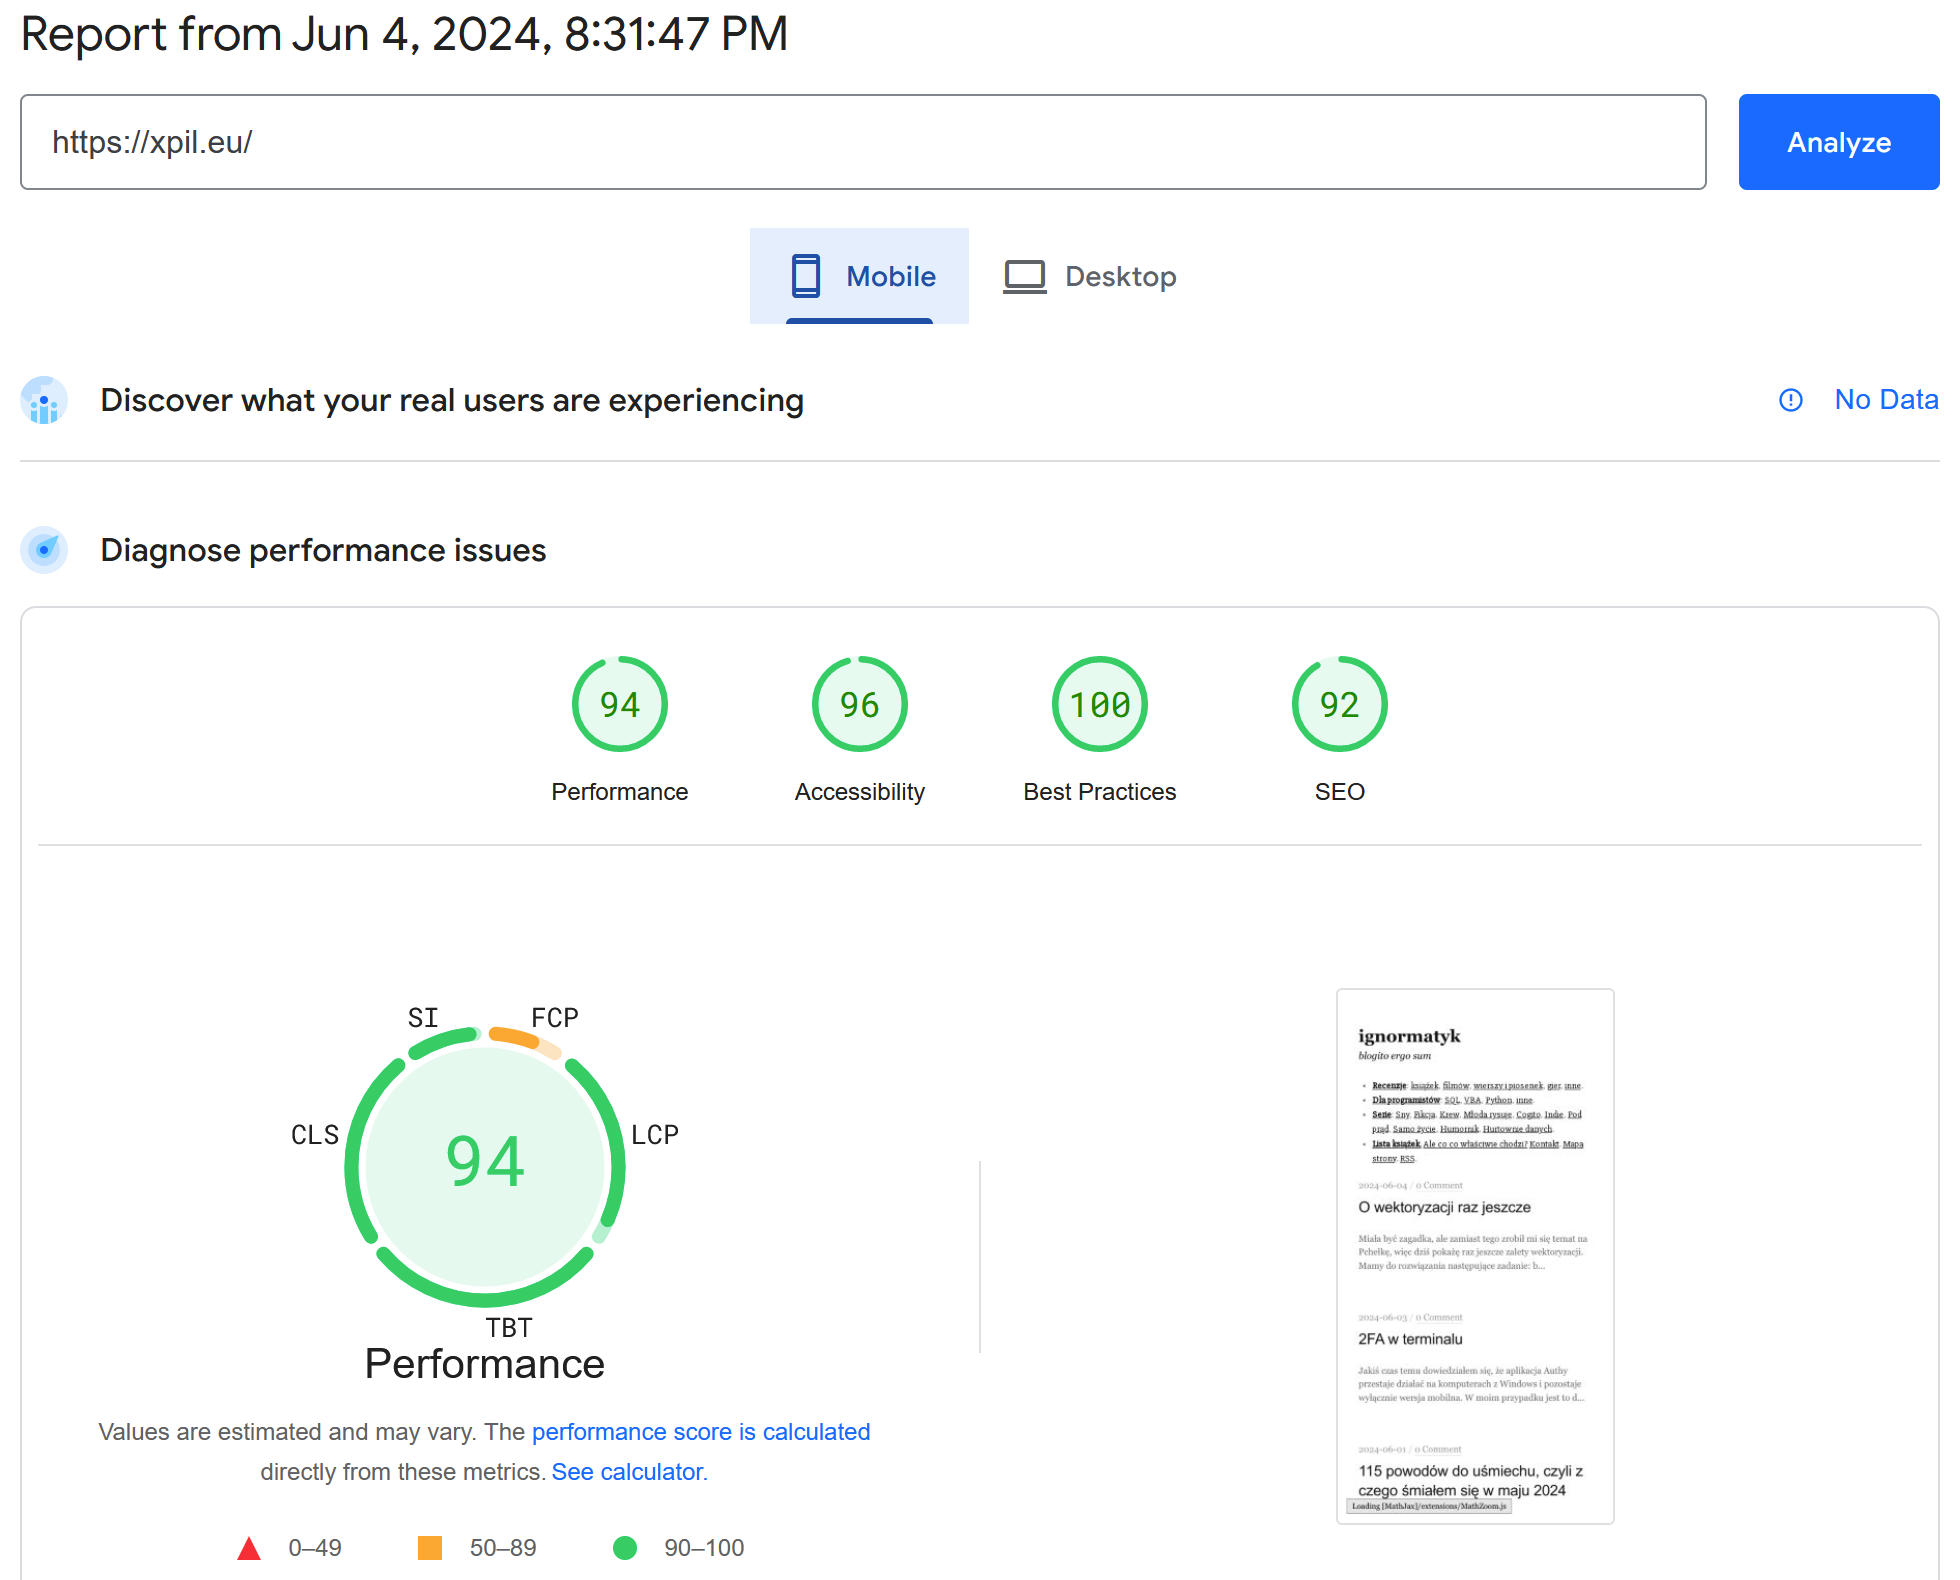This screenshot has height=1580, width=1960.
Task: Click the desktop laptop icon
Action: click(x=1024, y=276)
